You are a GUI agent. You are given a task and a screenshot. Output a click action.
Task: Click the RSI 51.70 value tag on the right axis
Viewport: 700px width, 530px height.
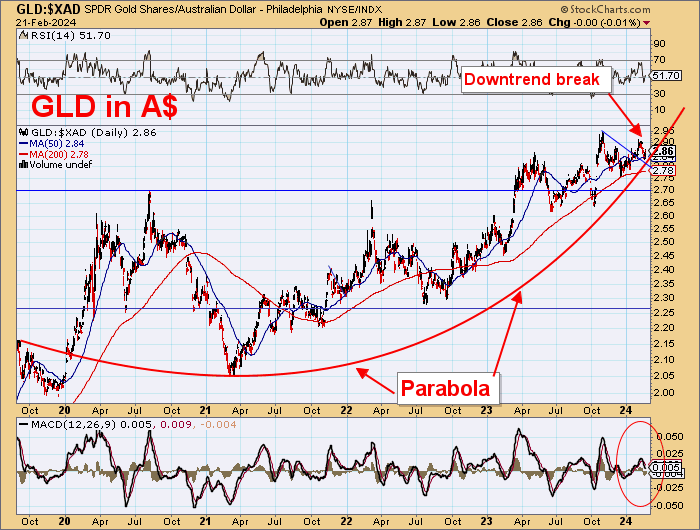(666, 76)
